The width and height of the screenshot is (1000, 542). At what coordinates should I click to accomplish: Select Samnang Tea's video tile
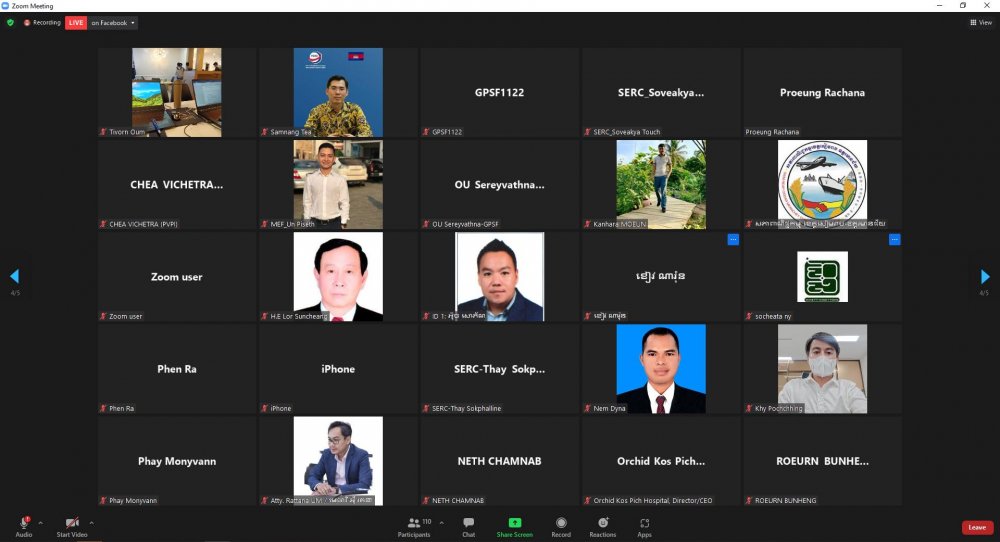(x=338, y=93)
